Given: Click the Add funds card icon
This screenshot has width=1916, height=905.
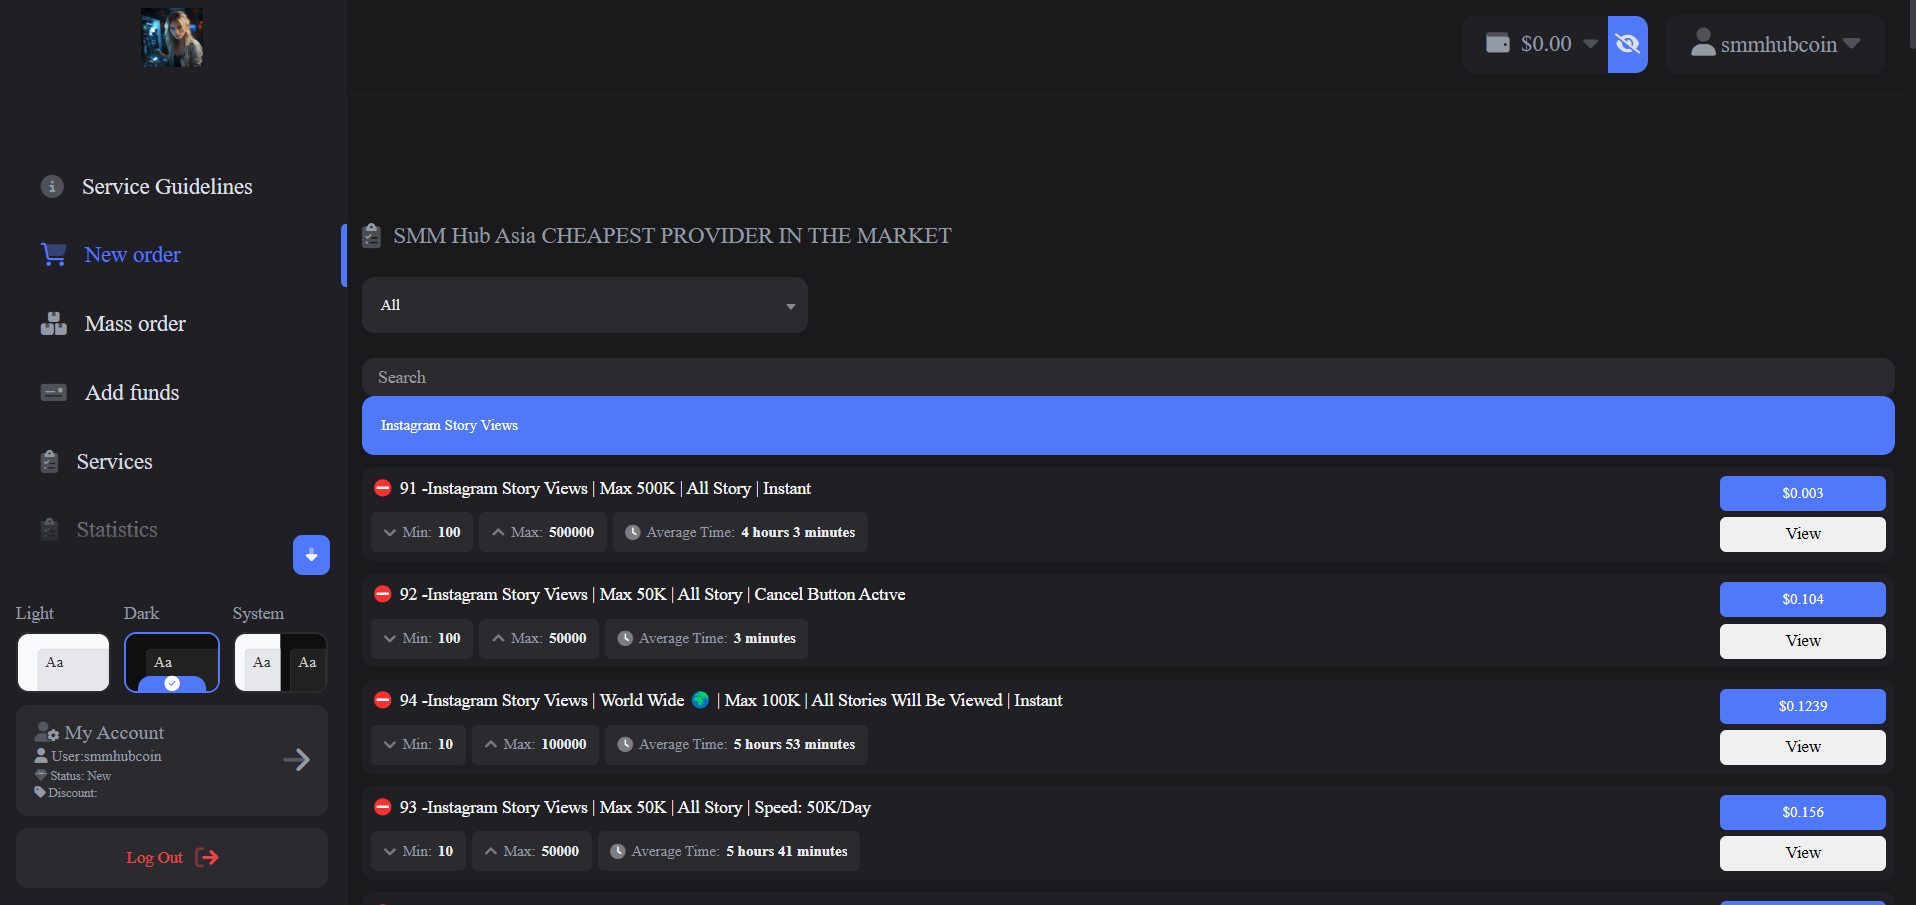Looking at the screenshot, I should [53, 393].
